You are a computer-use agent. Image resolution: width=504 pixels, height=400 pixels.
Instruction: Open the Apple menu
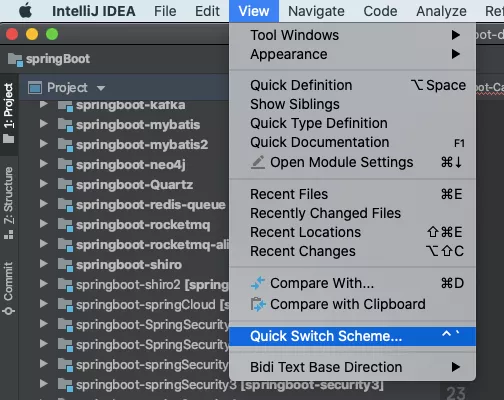(26, 11)
